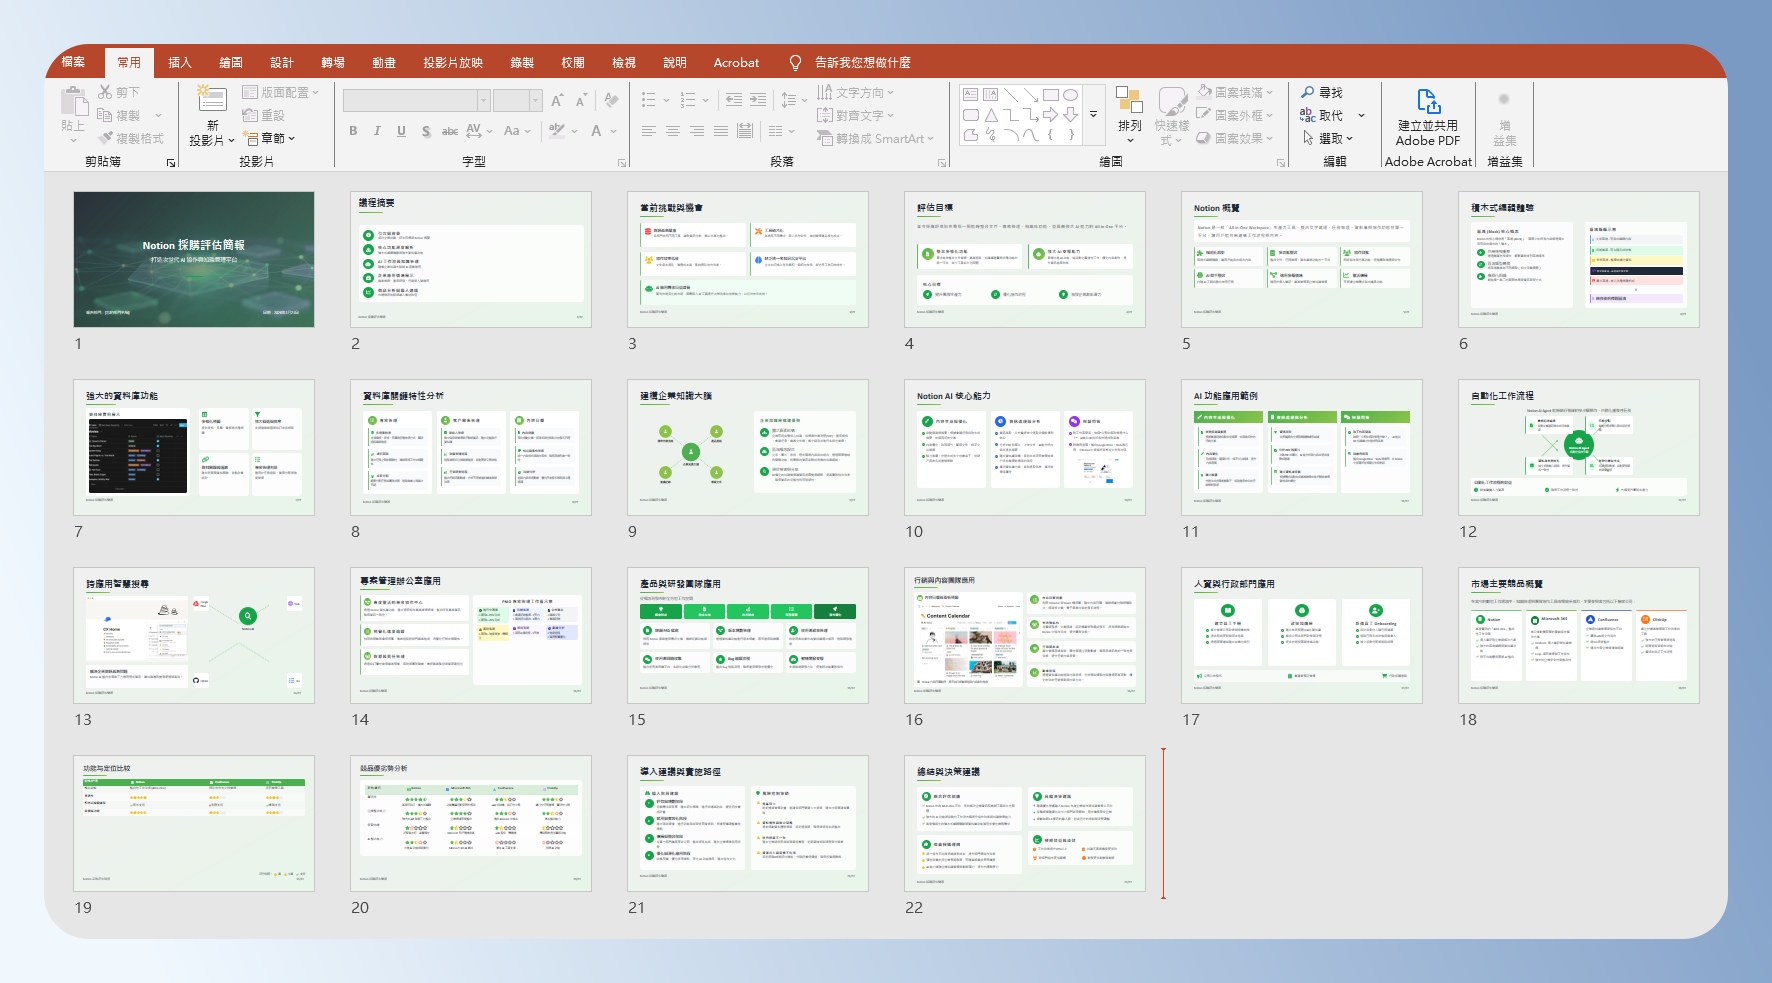The height and width of the screenshot is (983, 1772).
Task: Toggle Italic text formatting
Action: (377, 131)
